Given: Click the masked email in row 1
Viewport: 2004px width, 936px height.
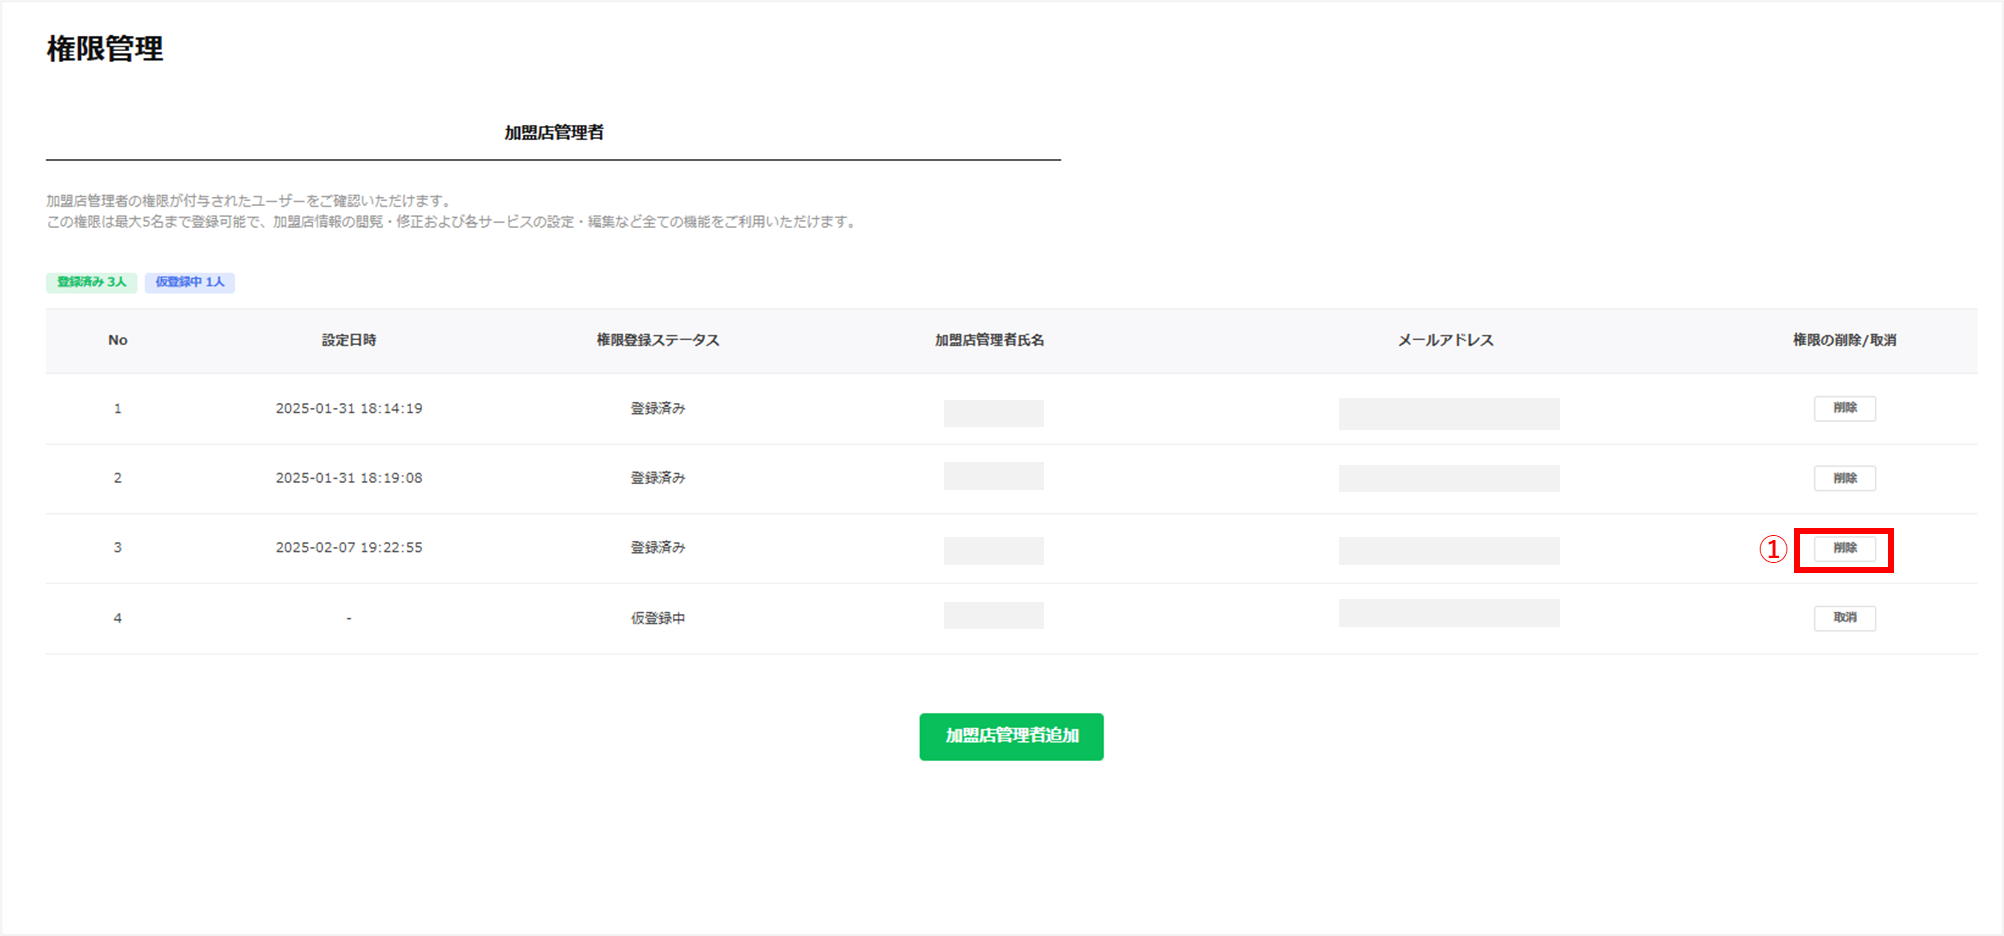Looking at the screenshot, I should [1448, 413].
